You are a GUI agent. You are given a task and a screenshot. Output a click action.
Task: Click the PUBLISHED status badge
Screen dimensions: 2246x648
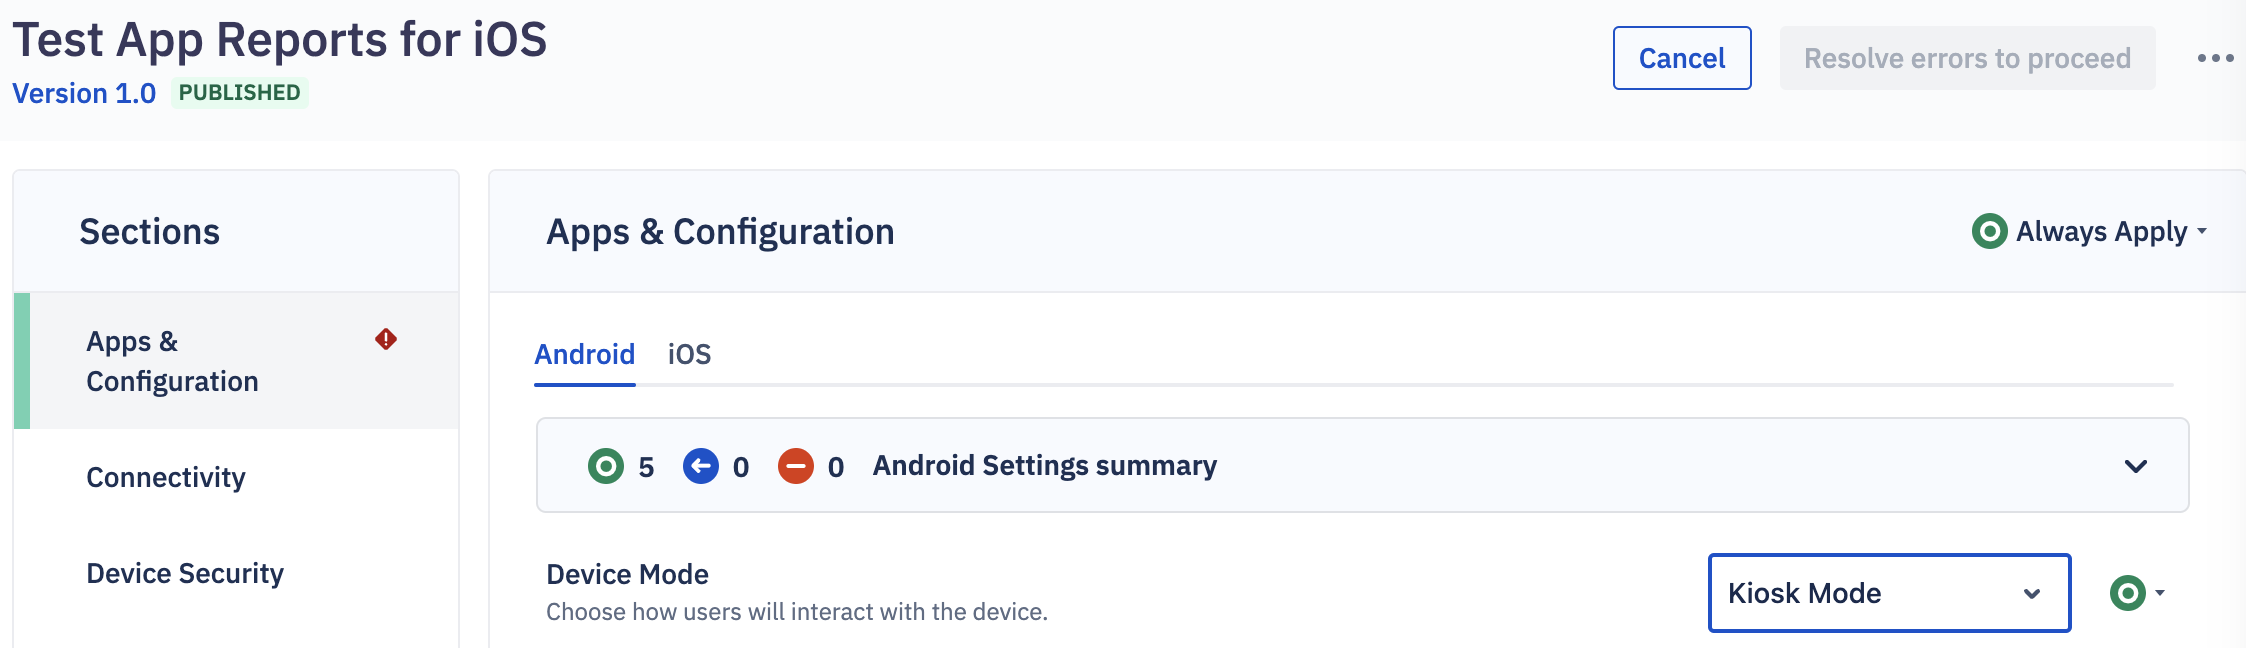(240, 93)
